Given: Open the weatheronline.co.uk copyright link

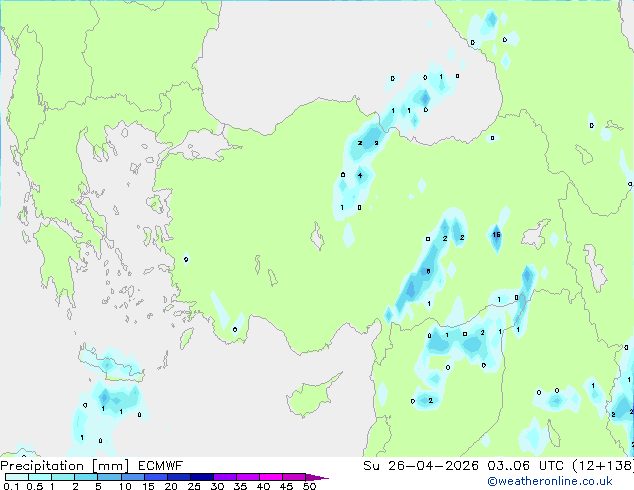Looking at the screenshot, I should tap(550, 481).
